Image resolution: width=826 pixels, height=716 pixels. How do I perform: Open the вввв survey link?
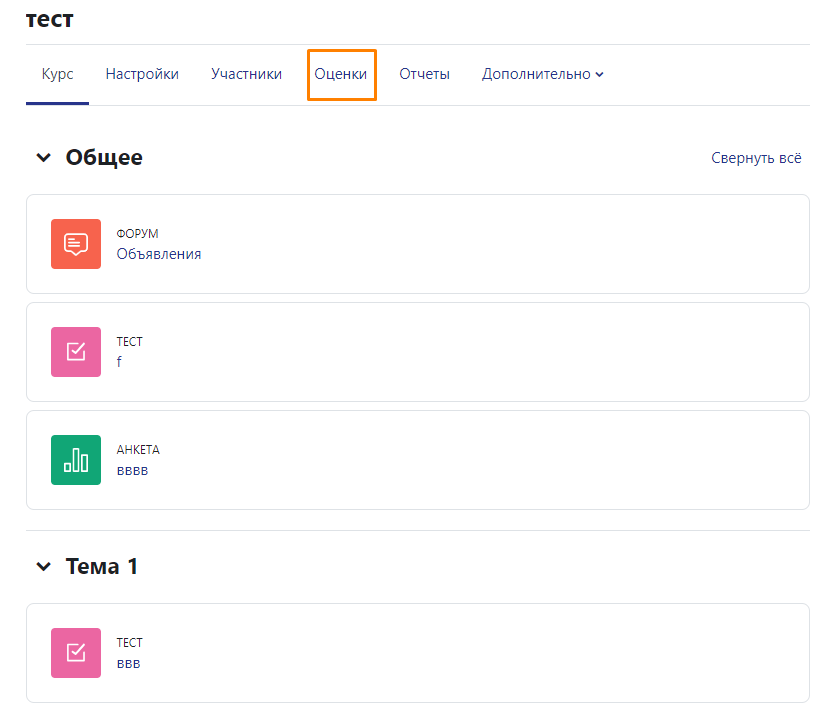(x=132, y=470)
